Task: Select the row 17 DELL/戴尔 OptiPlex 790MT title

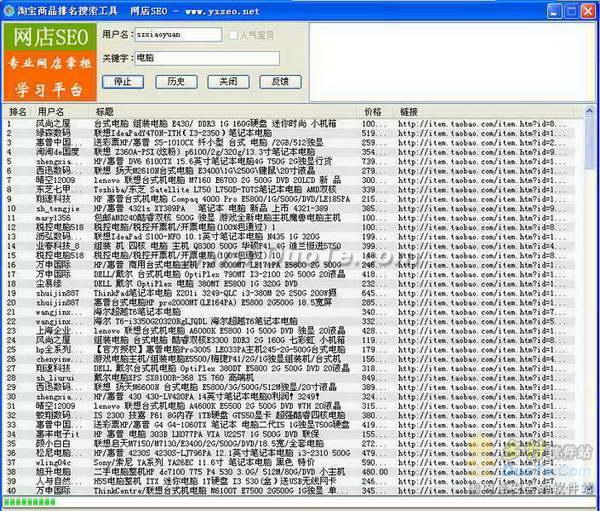Action: (x=219, y=274)
